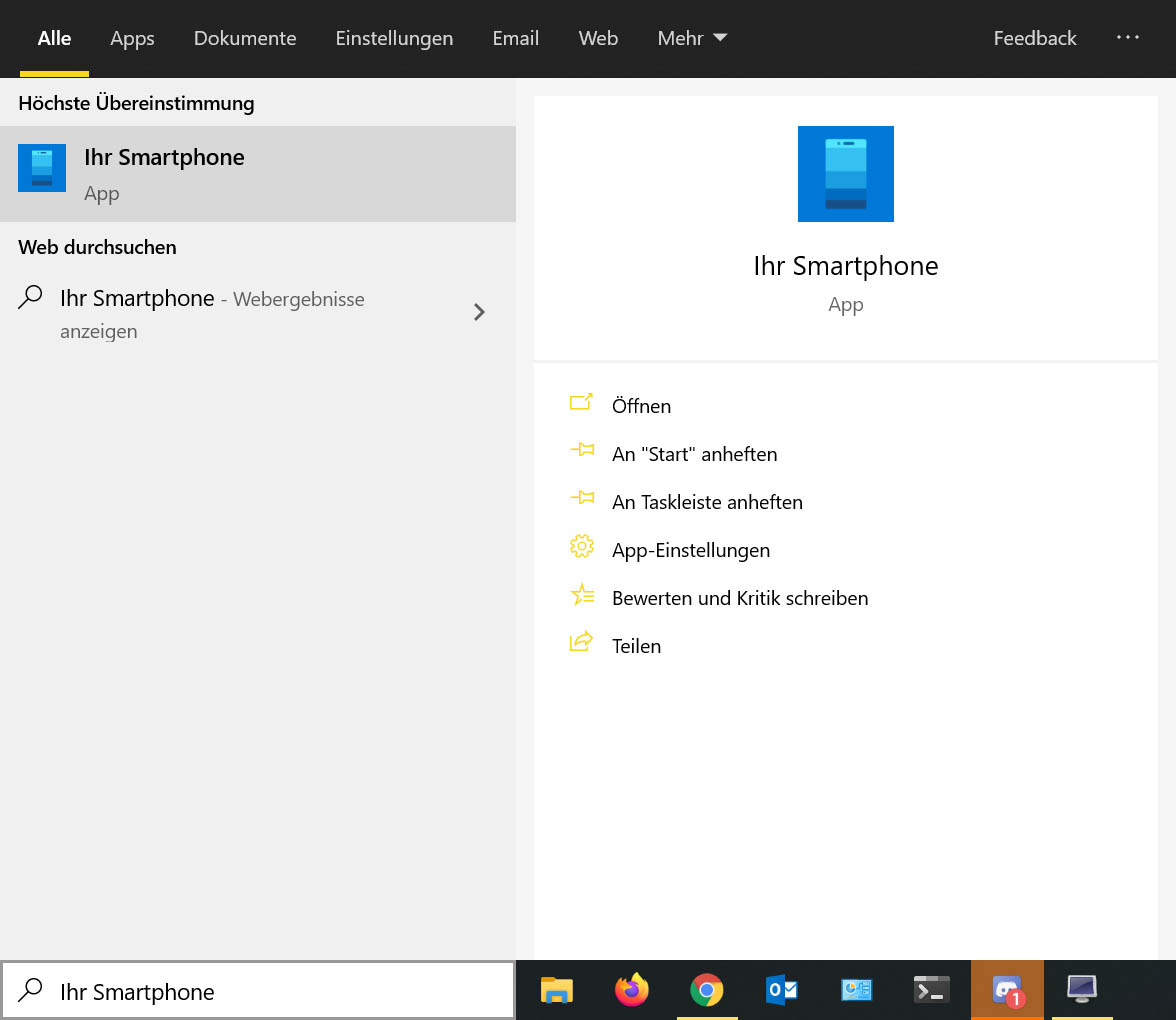Open Windows Terminal from the taskbar

coord(931,990)
